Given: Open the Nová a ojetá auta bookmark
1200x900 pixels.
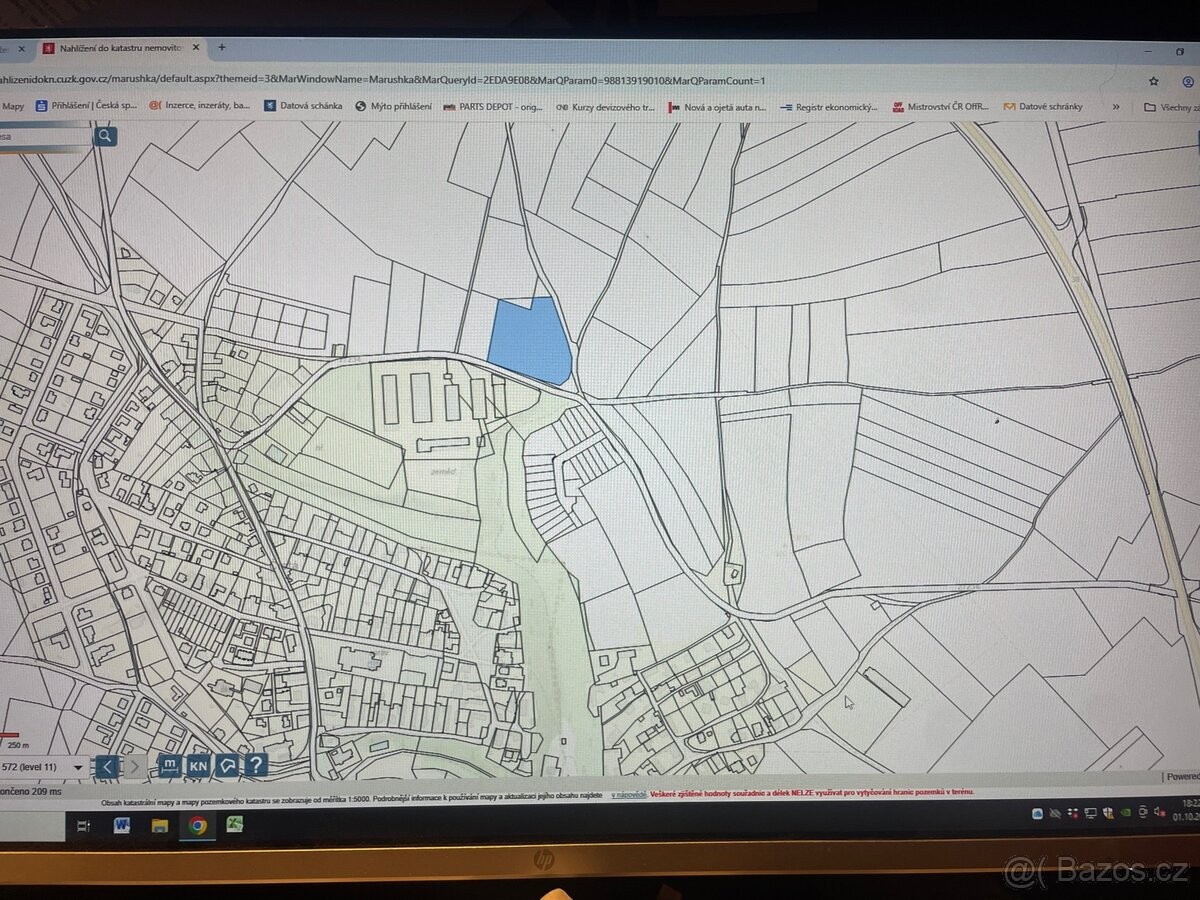Looking at the screenshot, I should click(x=718, y=106).
